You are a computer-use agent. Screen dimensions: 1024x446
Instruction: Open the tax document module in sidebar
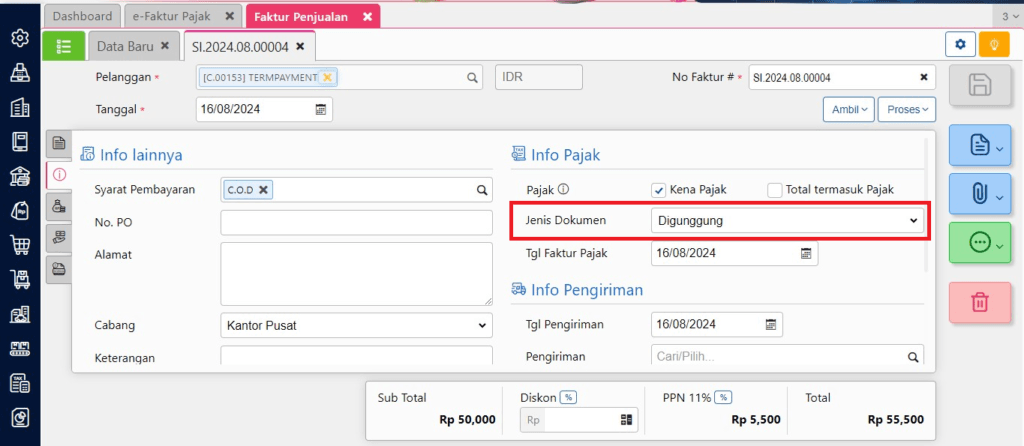(x=20, y=383)
